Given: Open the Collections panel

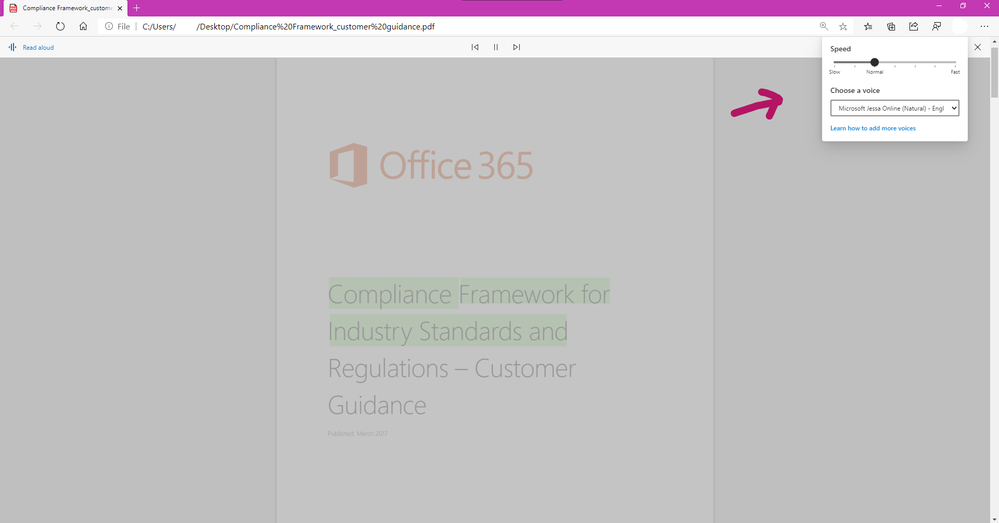Looking at the screenshot, I should pos(891,27).
